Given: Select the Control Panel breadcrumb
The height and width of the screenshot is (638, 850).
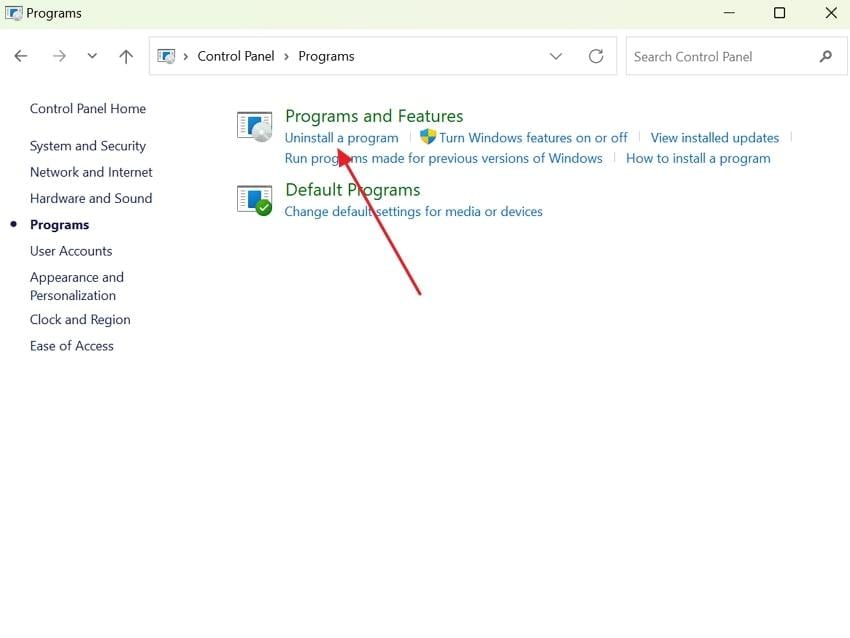Looking at the screenshot, I should click(x=236, y=56).
